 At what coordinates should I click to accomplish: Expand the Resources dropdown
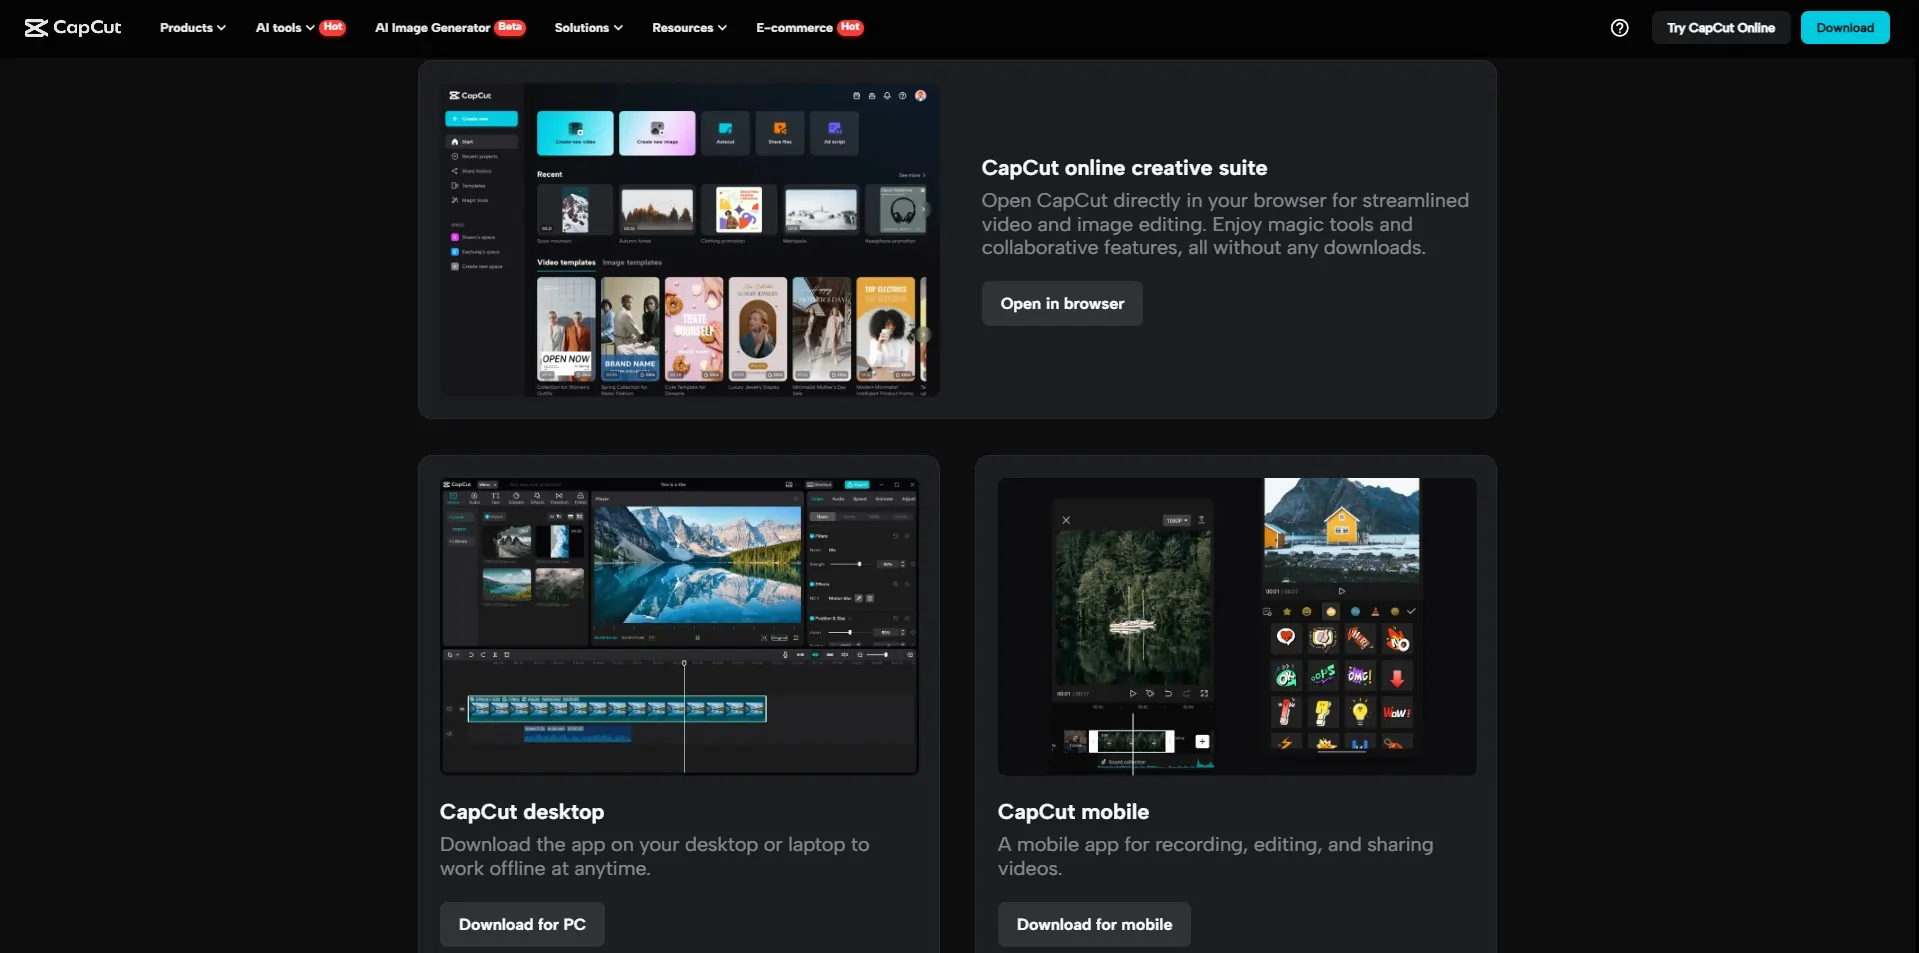point(689,28)
